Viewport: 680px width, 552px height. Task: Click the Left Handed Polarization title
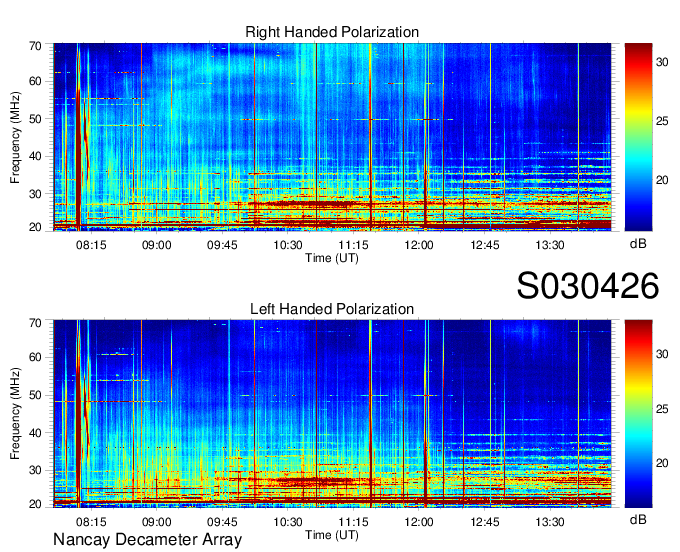(x=332, y=309)
